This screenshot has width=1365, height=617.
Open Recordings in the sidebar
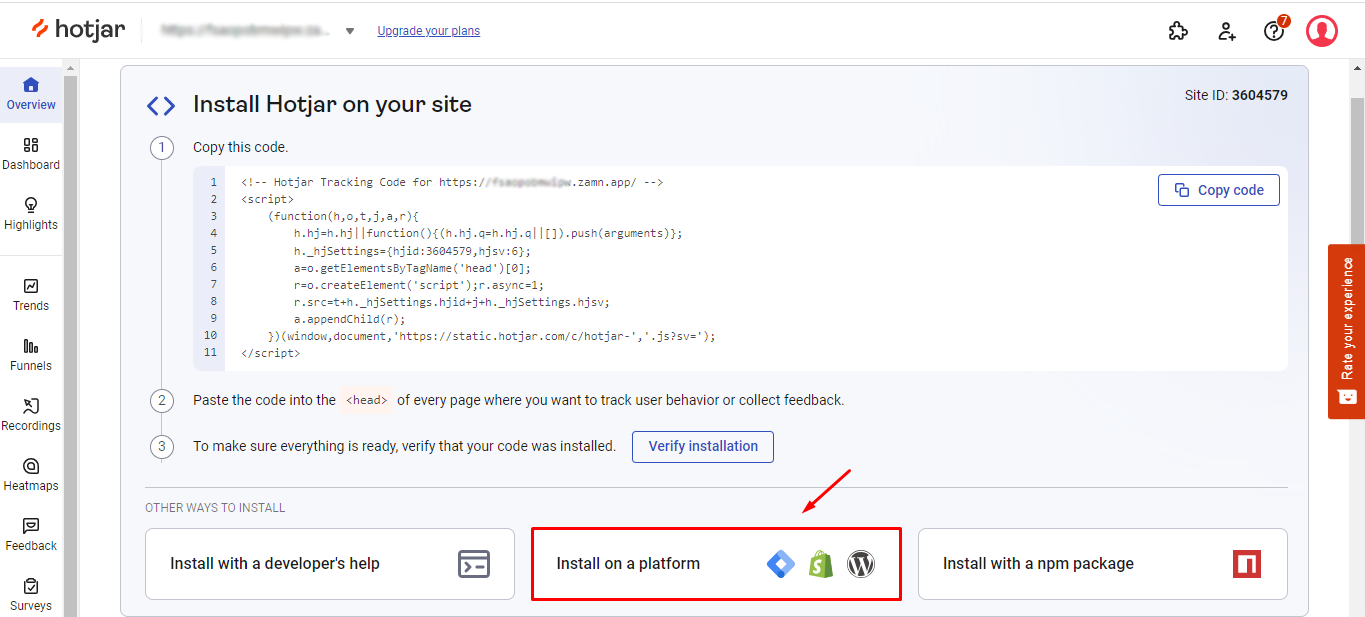pyautogui.click(x=31, y=415)
